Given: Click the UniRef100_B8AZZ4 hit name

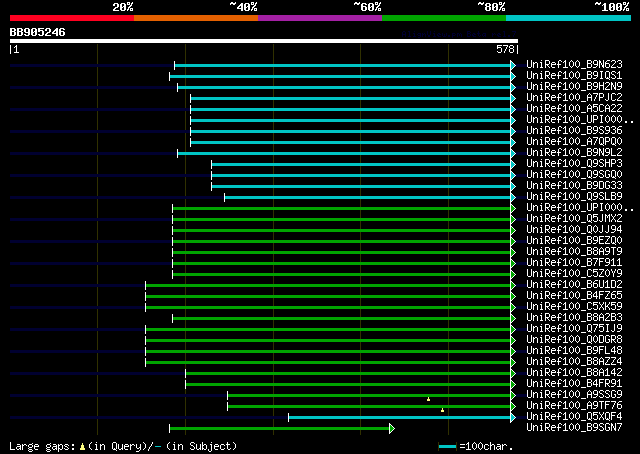Looking at the screenshot, I should 574,362.
